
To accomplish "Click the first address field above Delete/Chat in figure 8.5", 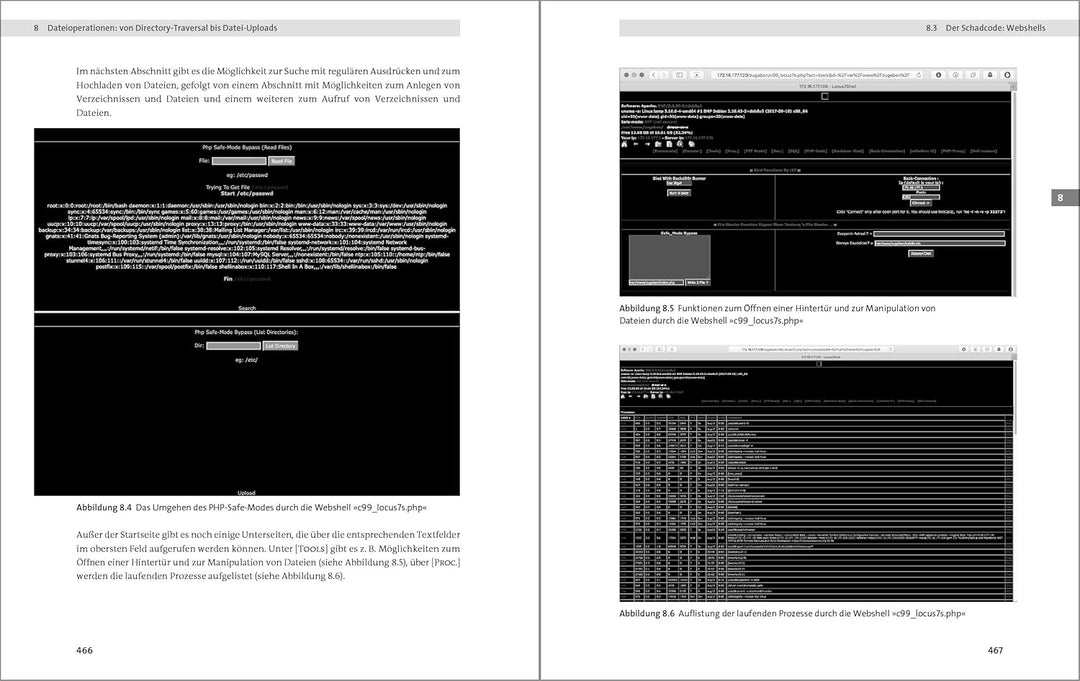I will pyautogui.click(x=939, y=234).
